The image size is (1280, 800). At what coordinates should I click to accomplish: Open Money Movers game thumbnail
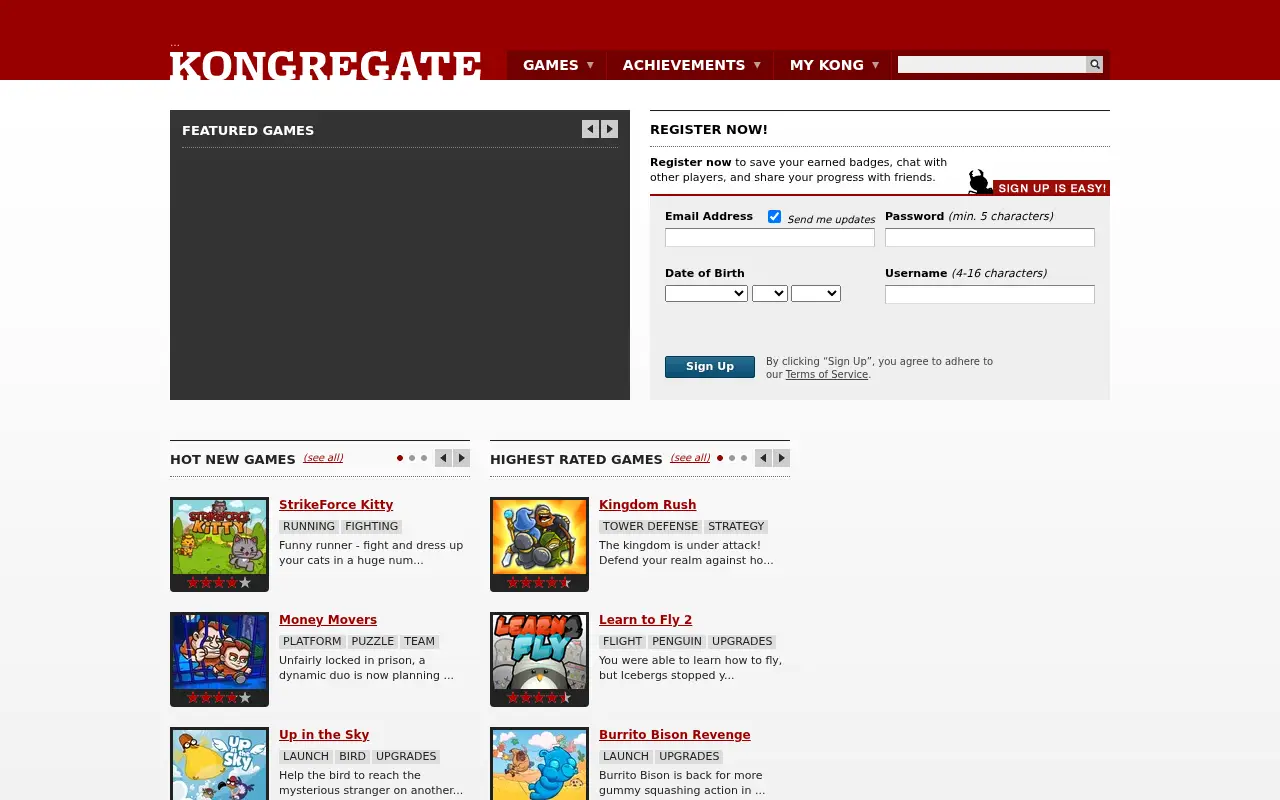tap(220, 652)
